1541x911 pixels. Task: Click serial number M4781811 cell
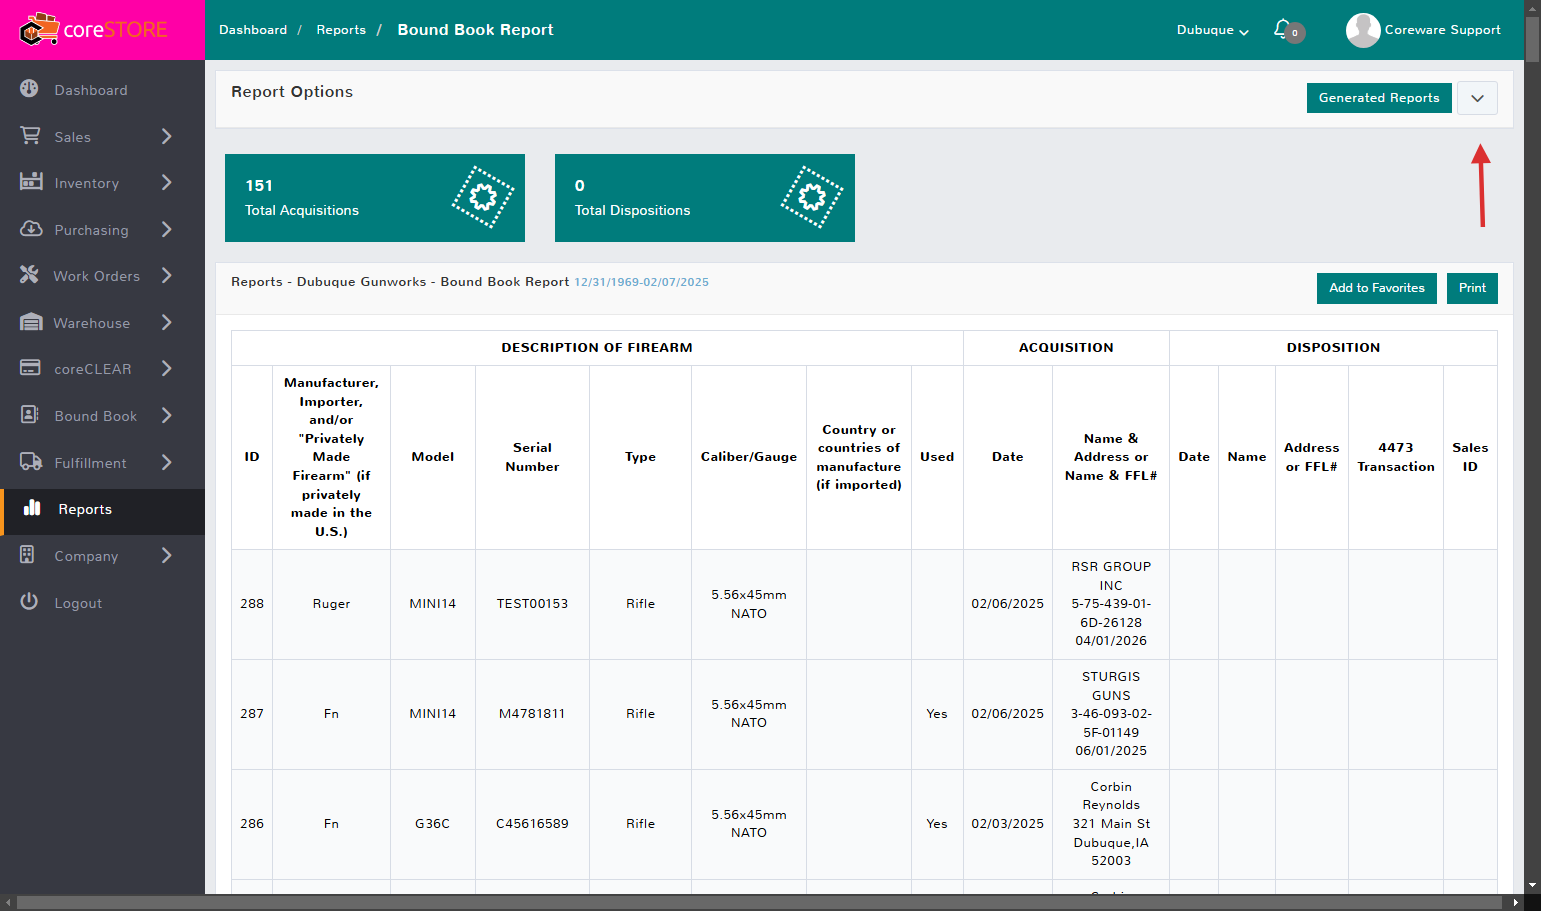coord(532,714)
